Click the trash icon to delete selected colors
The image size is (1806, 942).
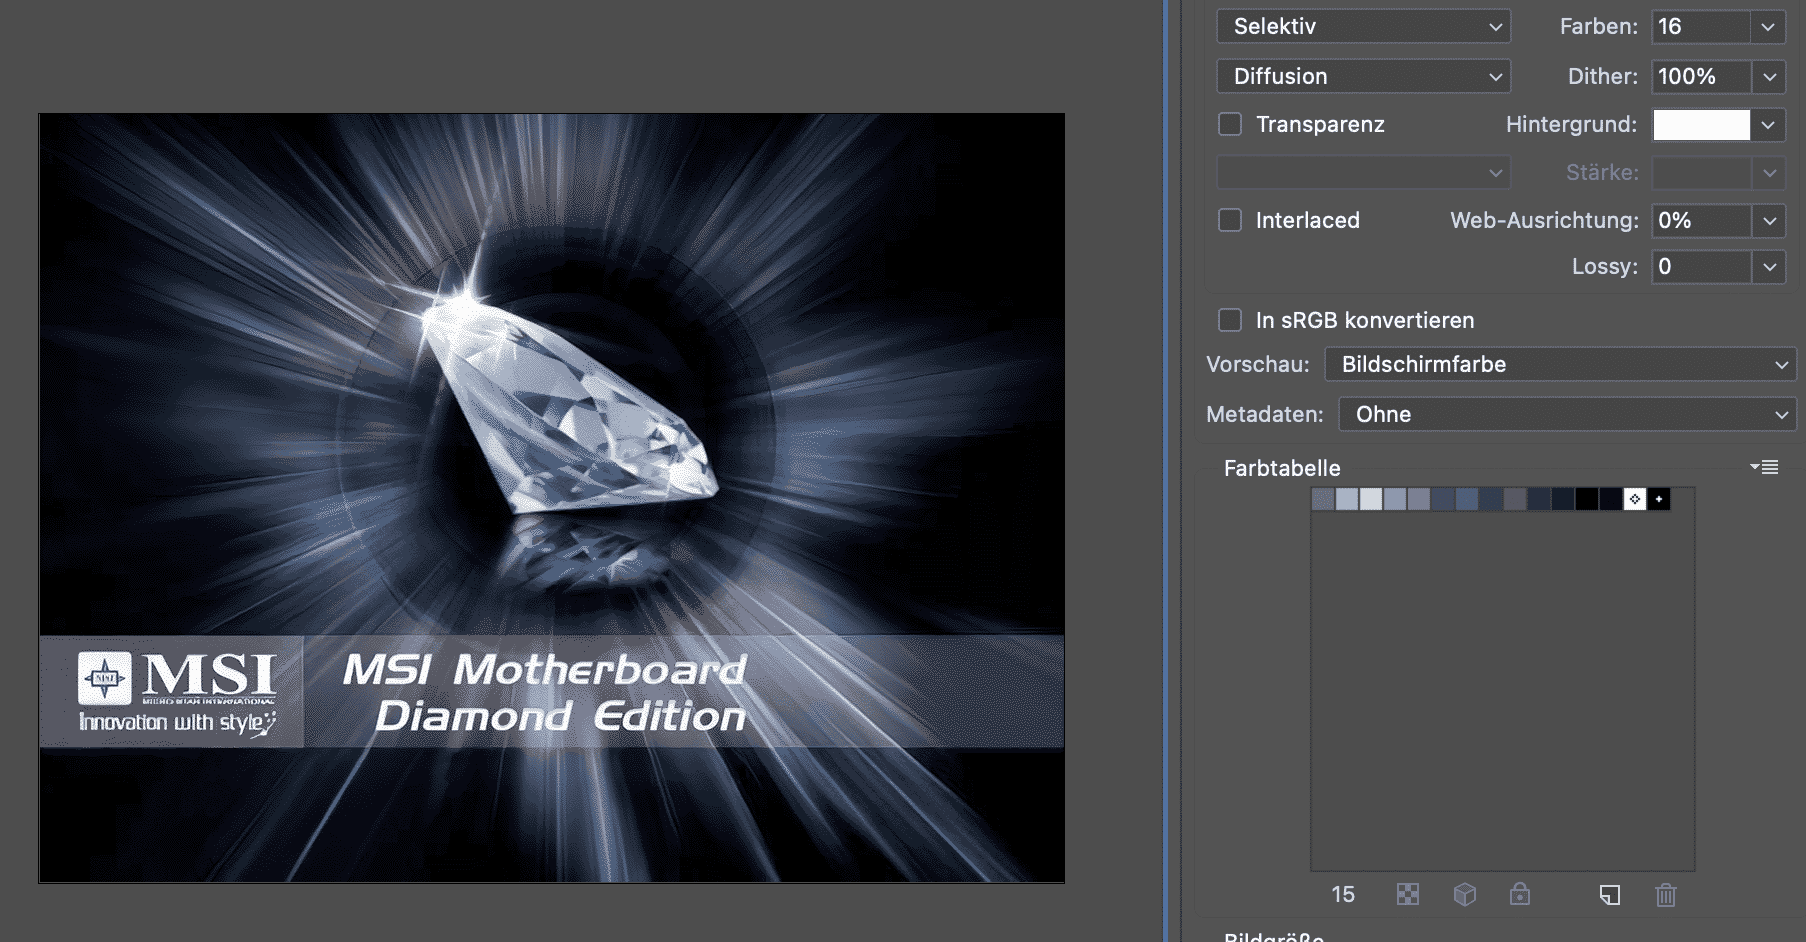pyautogui.click(x=1665, y=894)
